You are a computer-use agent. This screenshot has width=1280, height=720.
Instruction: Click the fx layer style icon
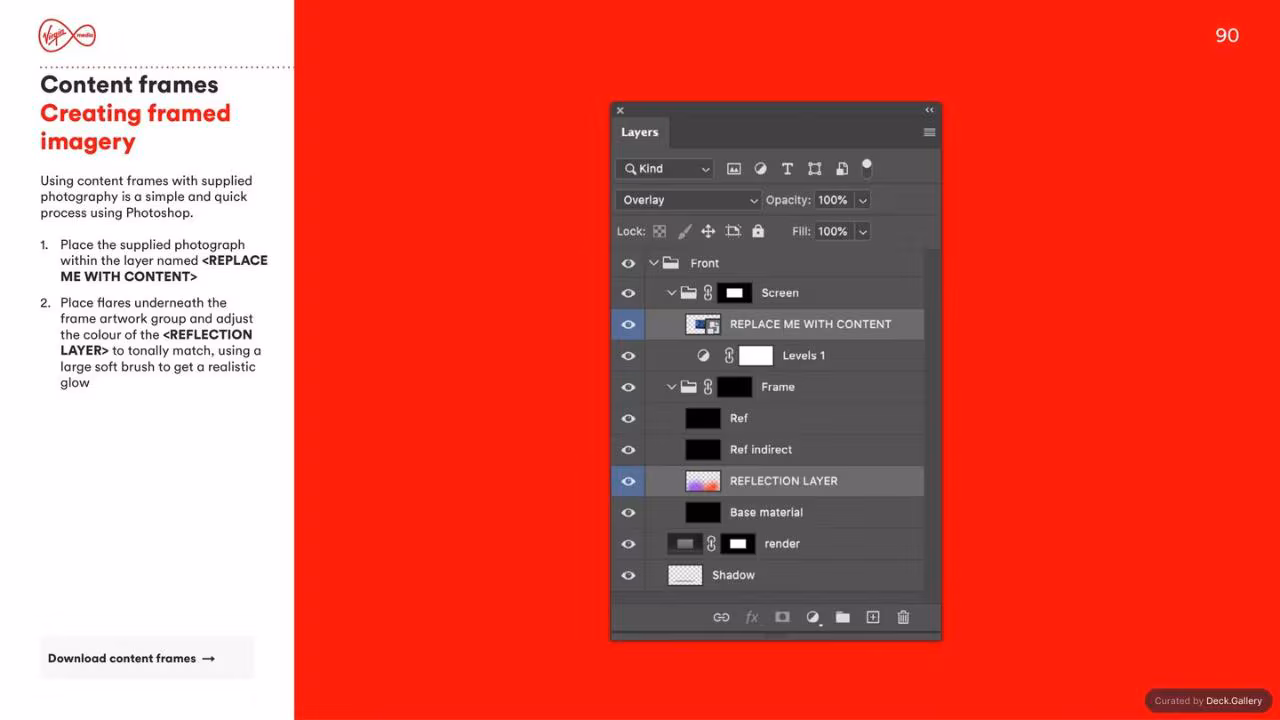click(752, 617)
